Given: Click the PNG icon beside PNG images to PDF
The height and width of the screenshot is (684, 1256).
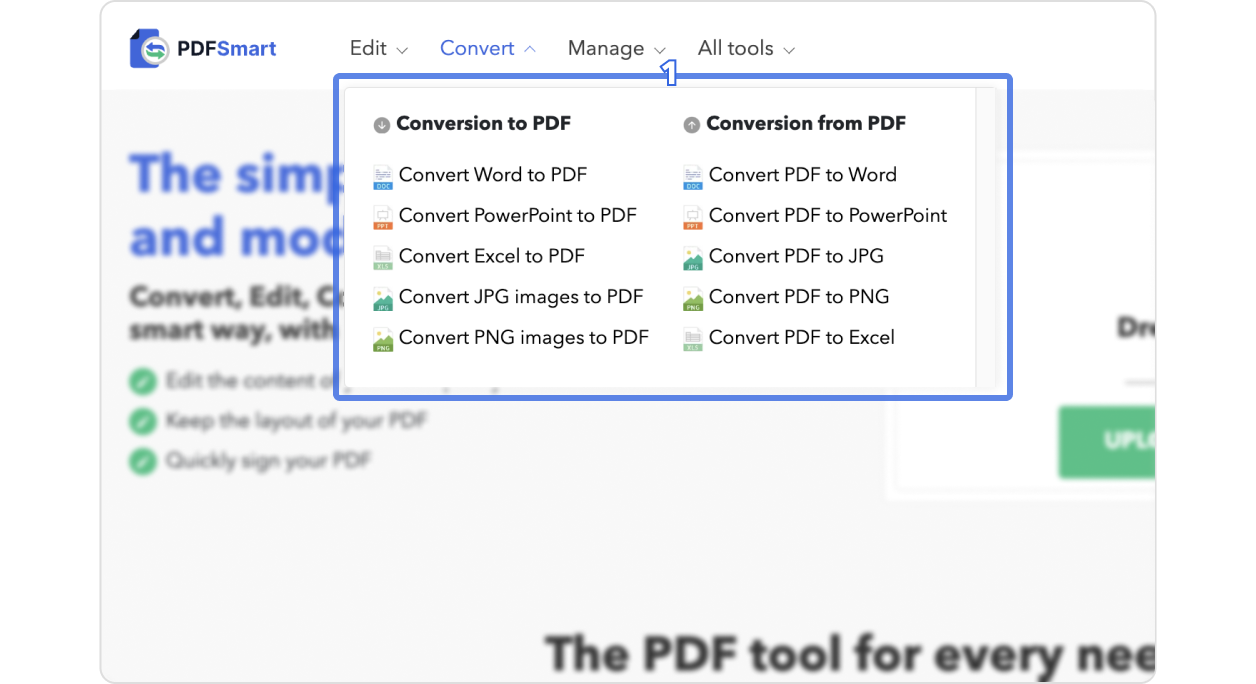Looking at the screenshot, I should coord(383,339).
